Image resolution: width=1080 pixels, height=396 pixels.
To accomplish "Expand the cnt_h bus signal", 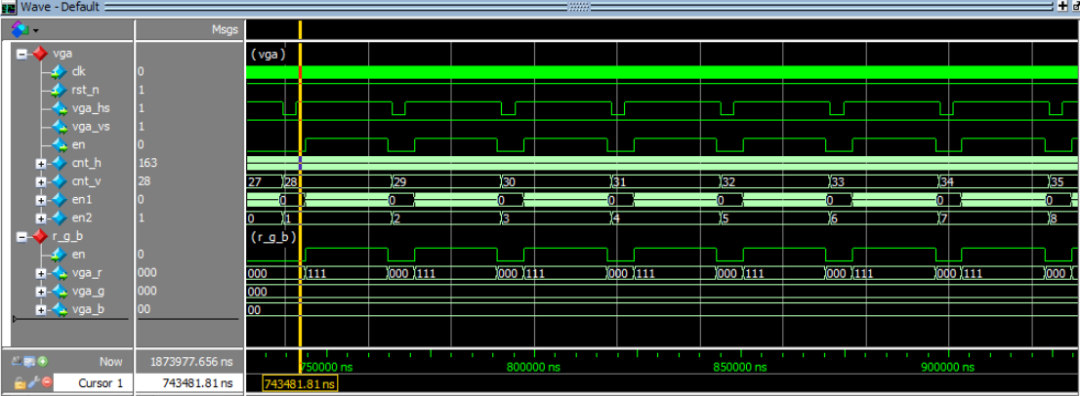I will pyautogui.click(x=41, y=163).
